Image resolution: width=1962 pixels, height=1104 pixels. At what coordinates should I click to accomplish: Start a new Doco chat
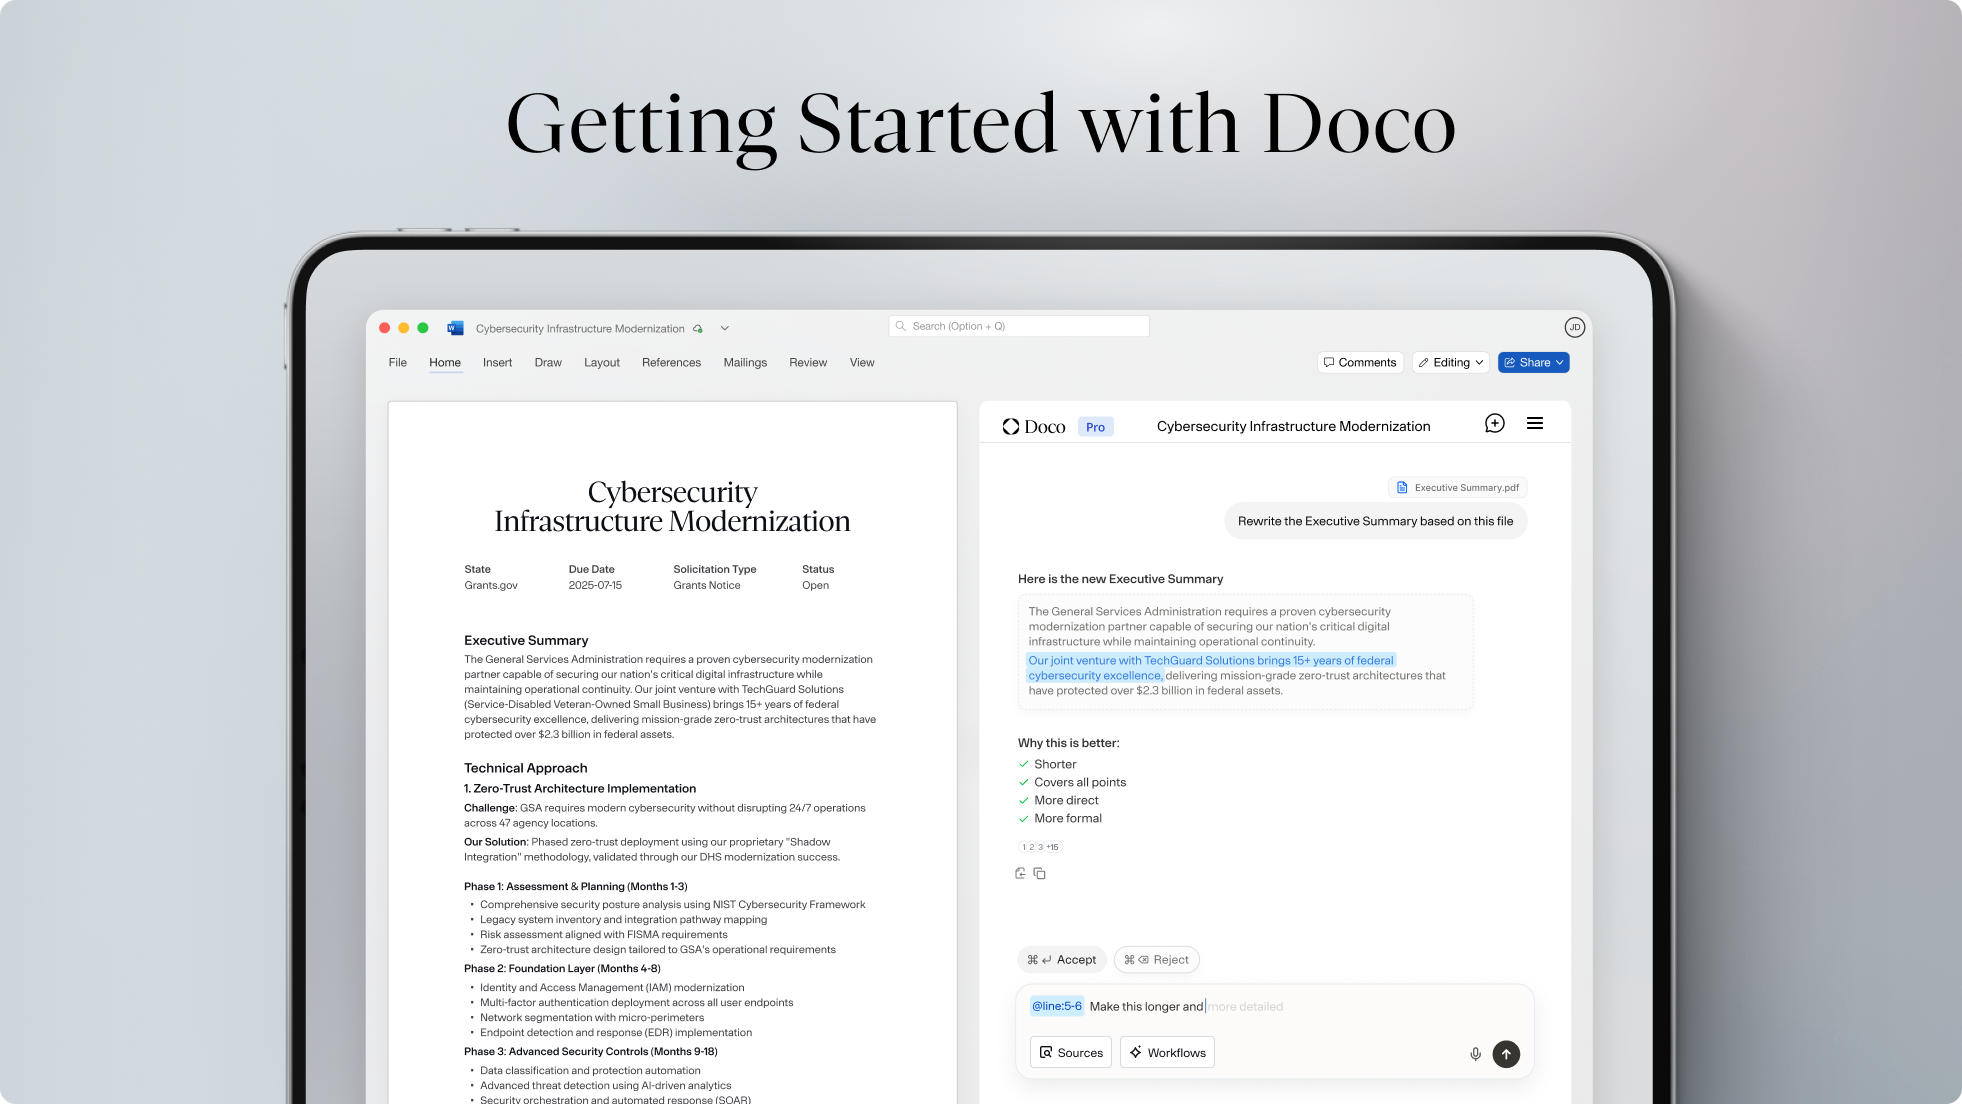click(1494, 424)
